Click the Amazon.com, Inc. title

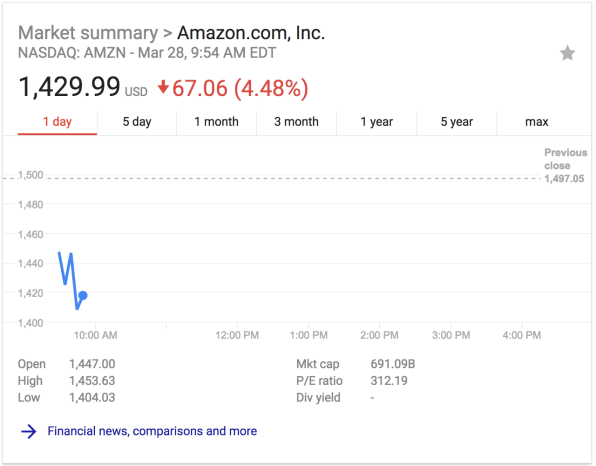coord(251,33)
